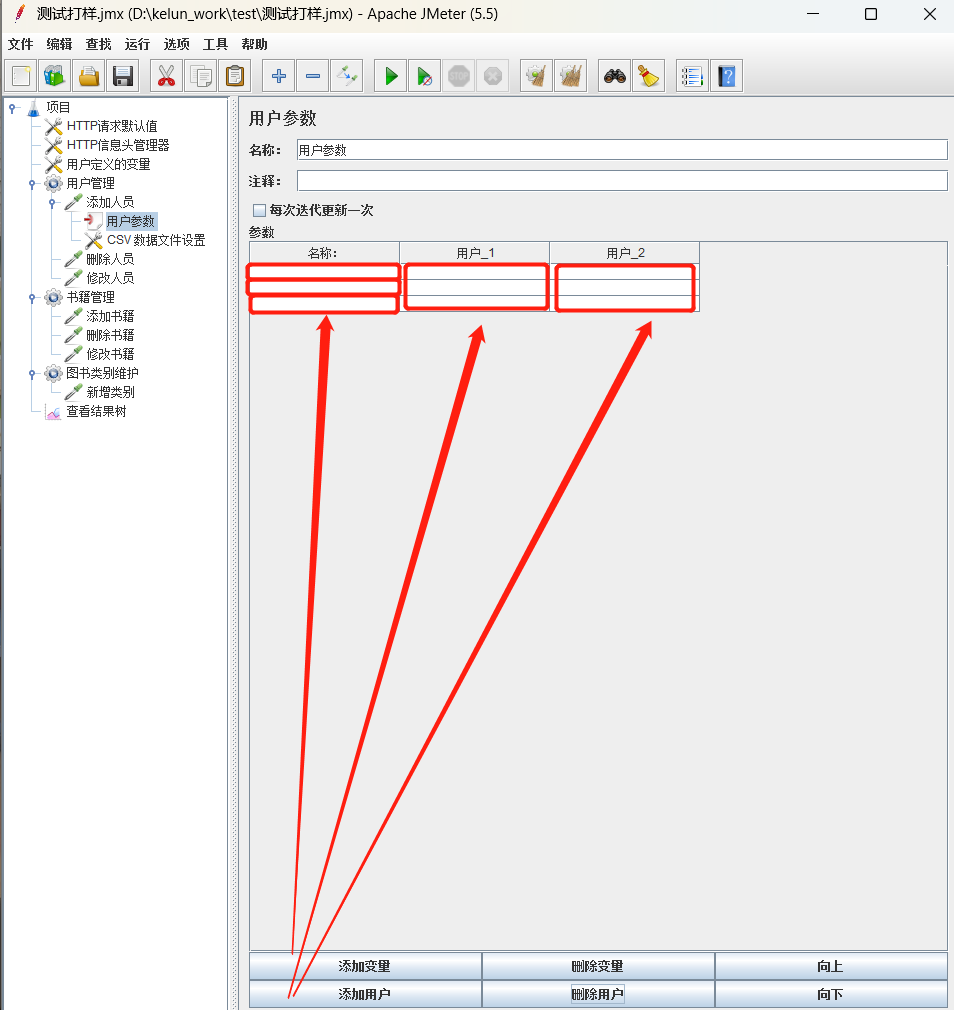This screenshot has height=1010, width=954.
Task: Select 添加书籍 in the tree
Action: 110,316
